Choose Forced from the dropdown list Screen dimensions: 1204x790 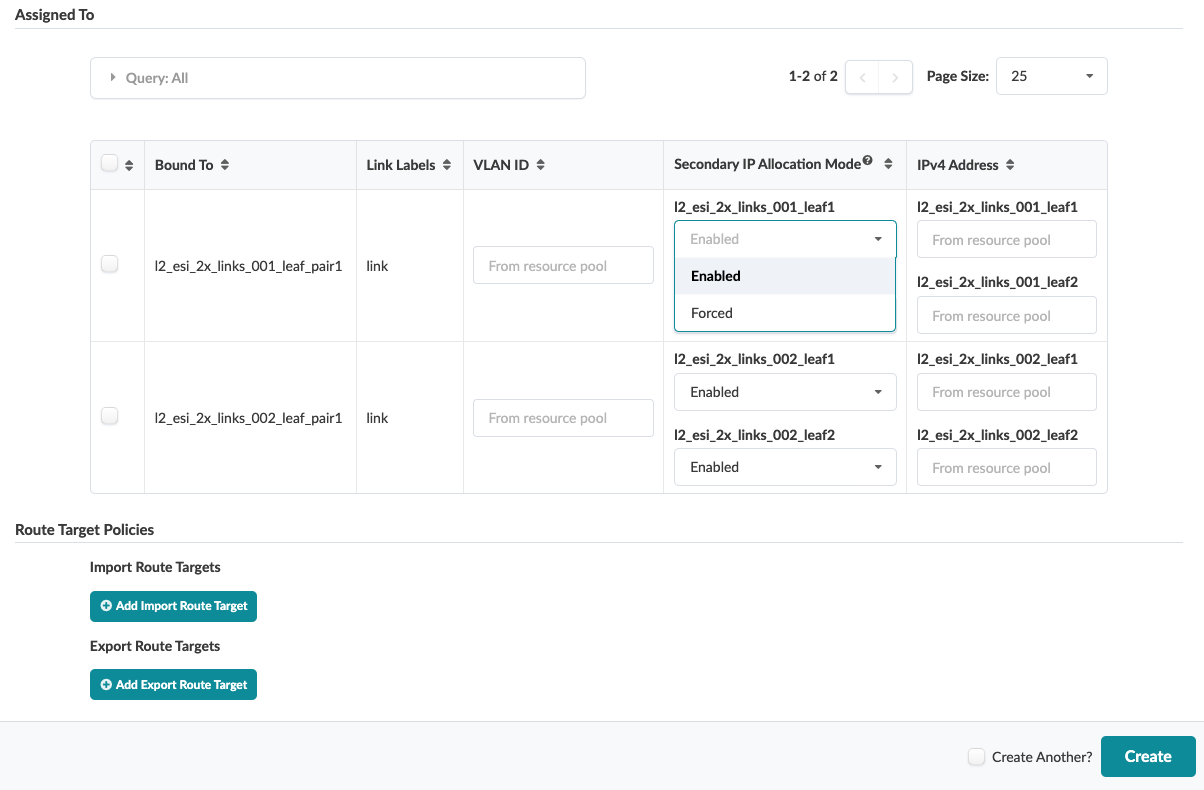712,313
